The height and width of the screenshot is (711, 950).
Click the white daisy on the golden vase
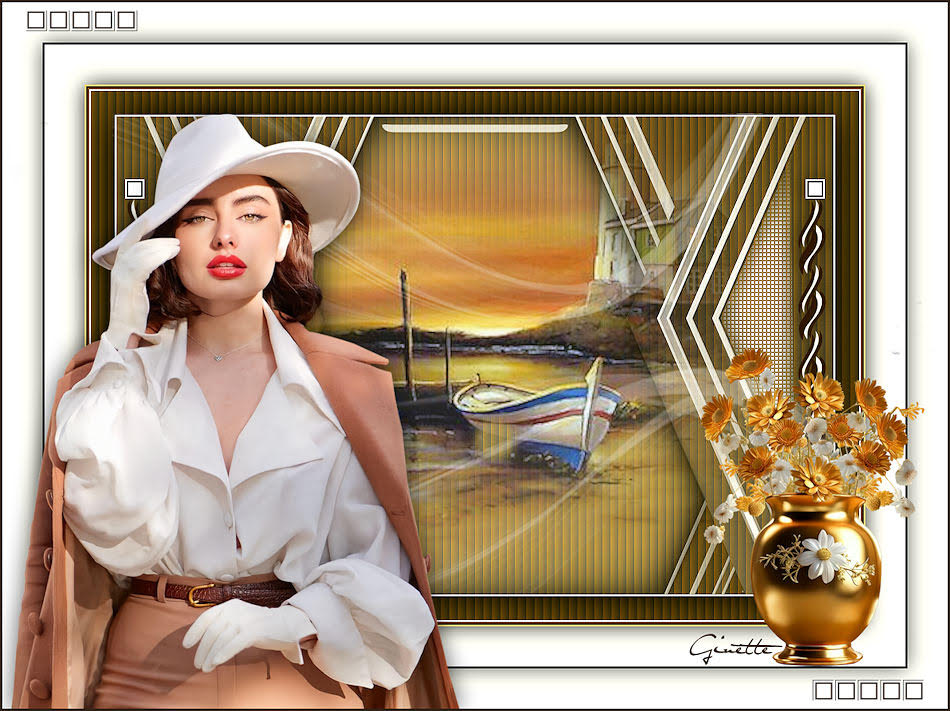(822, 555)
